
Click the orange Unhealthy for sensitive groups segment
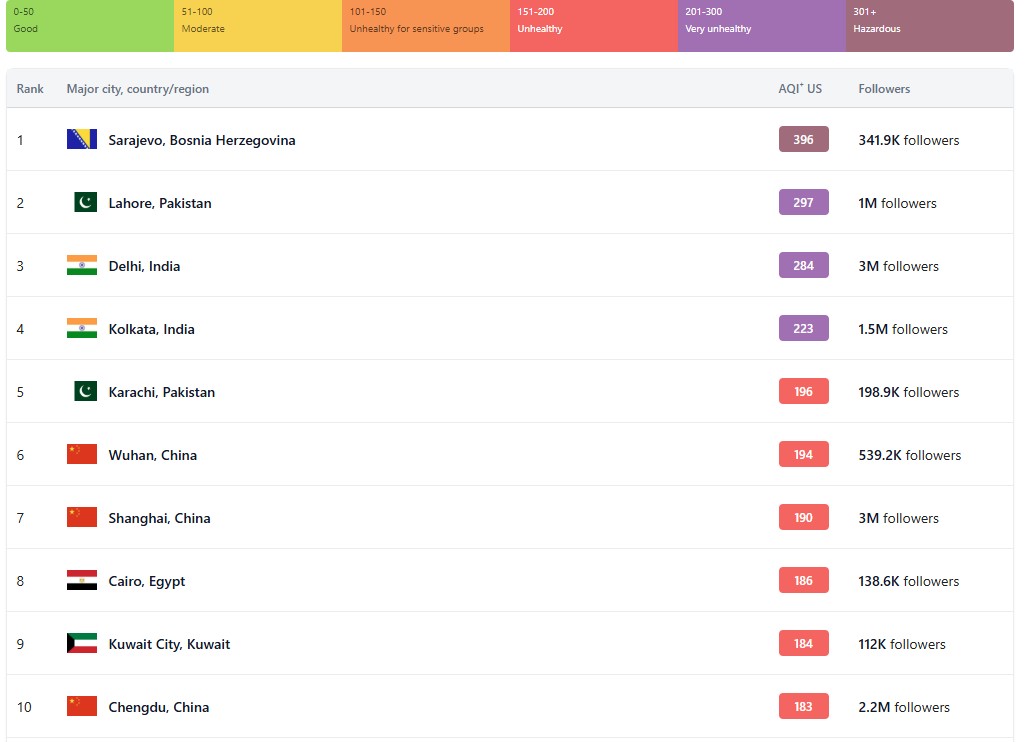[x=426, y=26]
